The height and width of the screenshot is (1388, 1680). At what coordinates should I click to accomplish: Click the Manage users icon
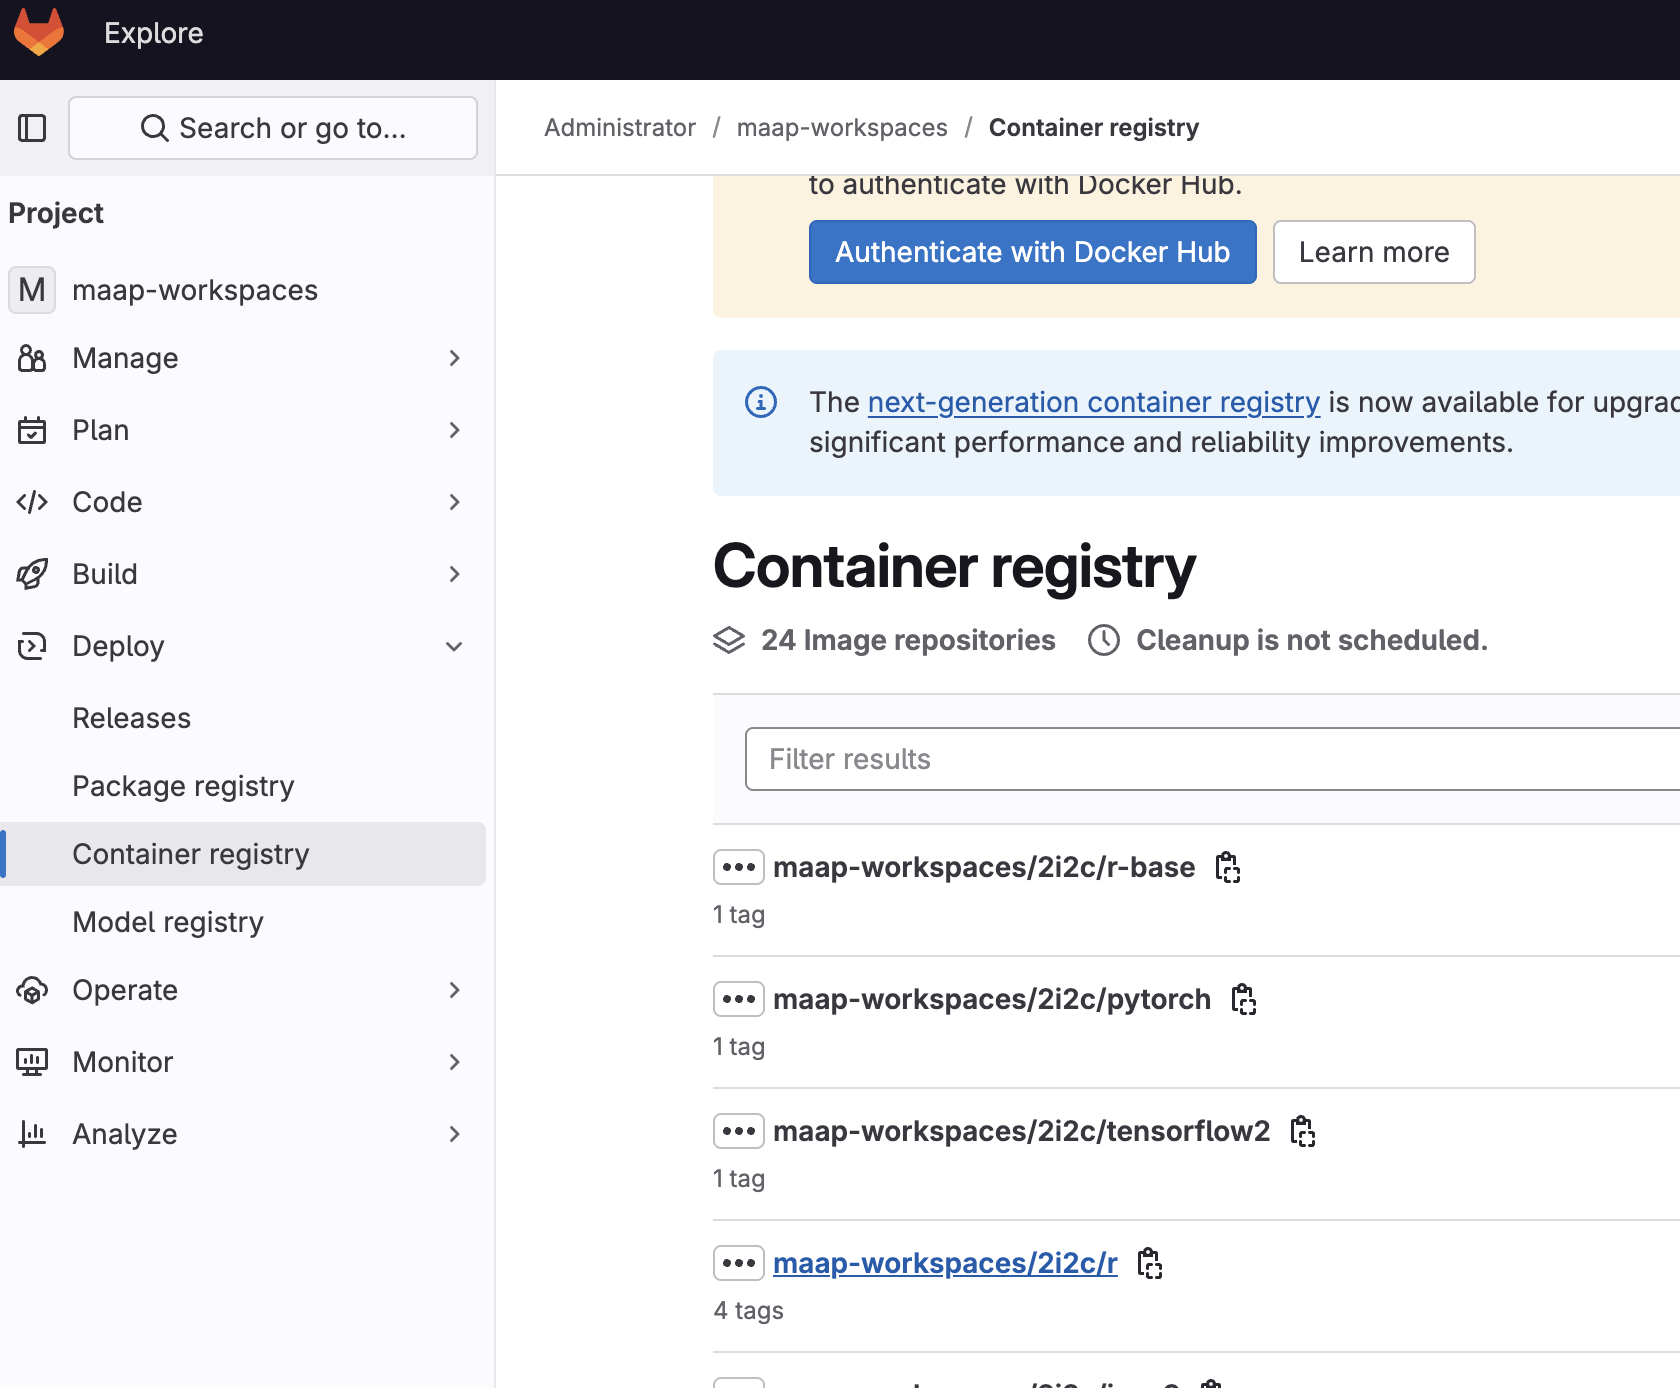tap(32, 358)
